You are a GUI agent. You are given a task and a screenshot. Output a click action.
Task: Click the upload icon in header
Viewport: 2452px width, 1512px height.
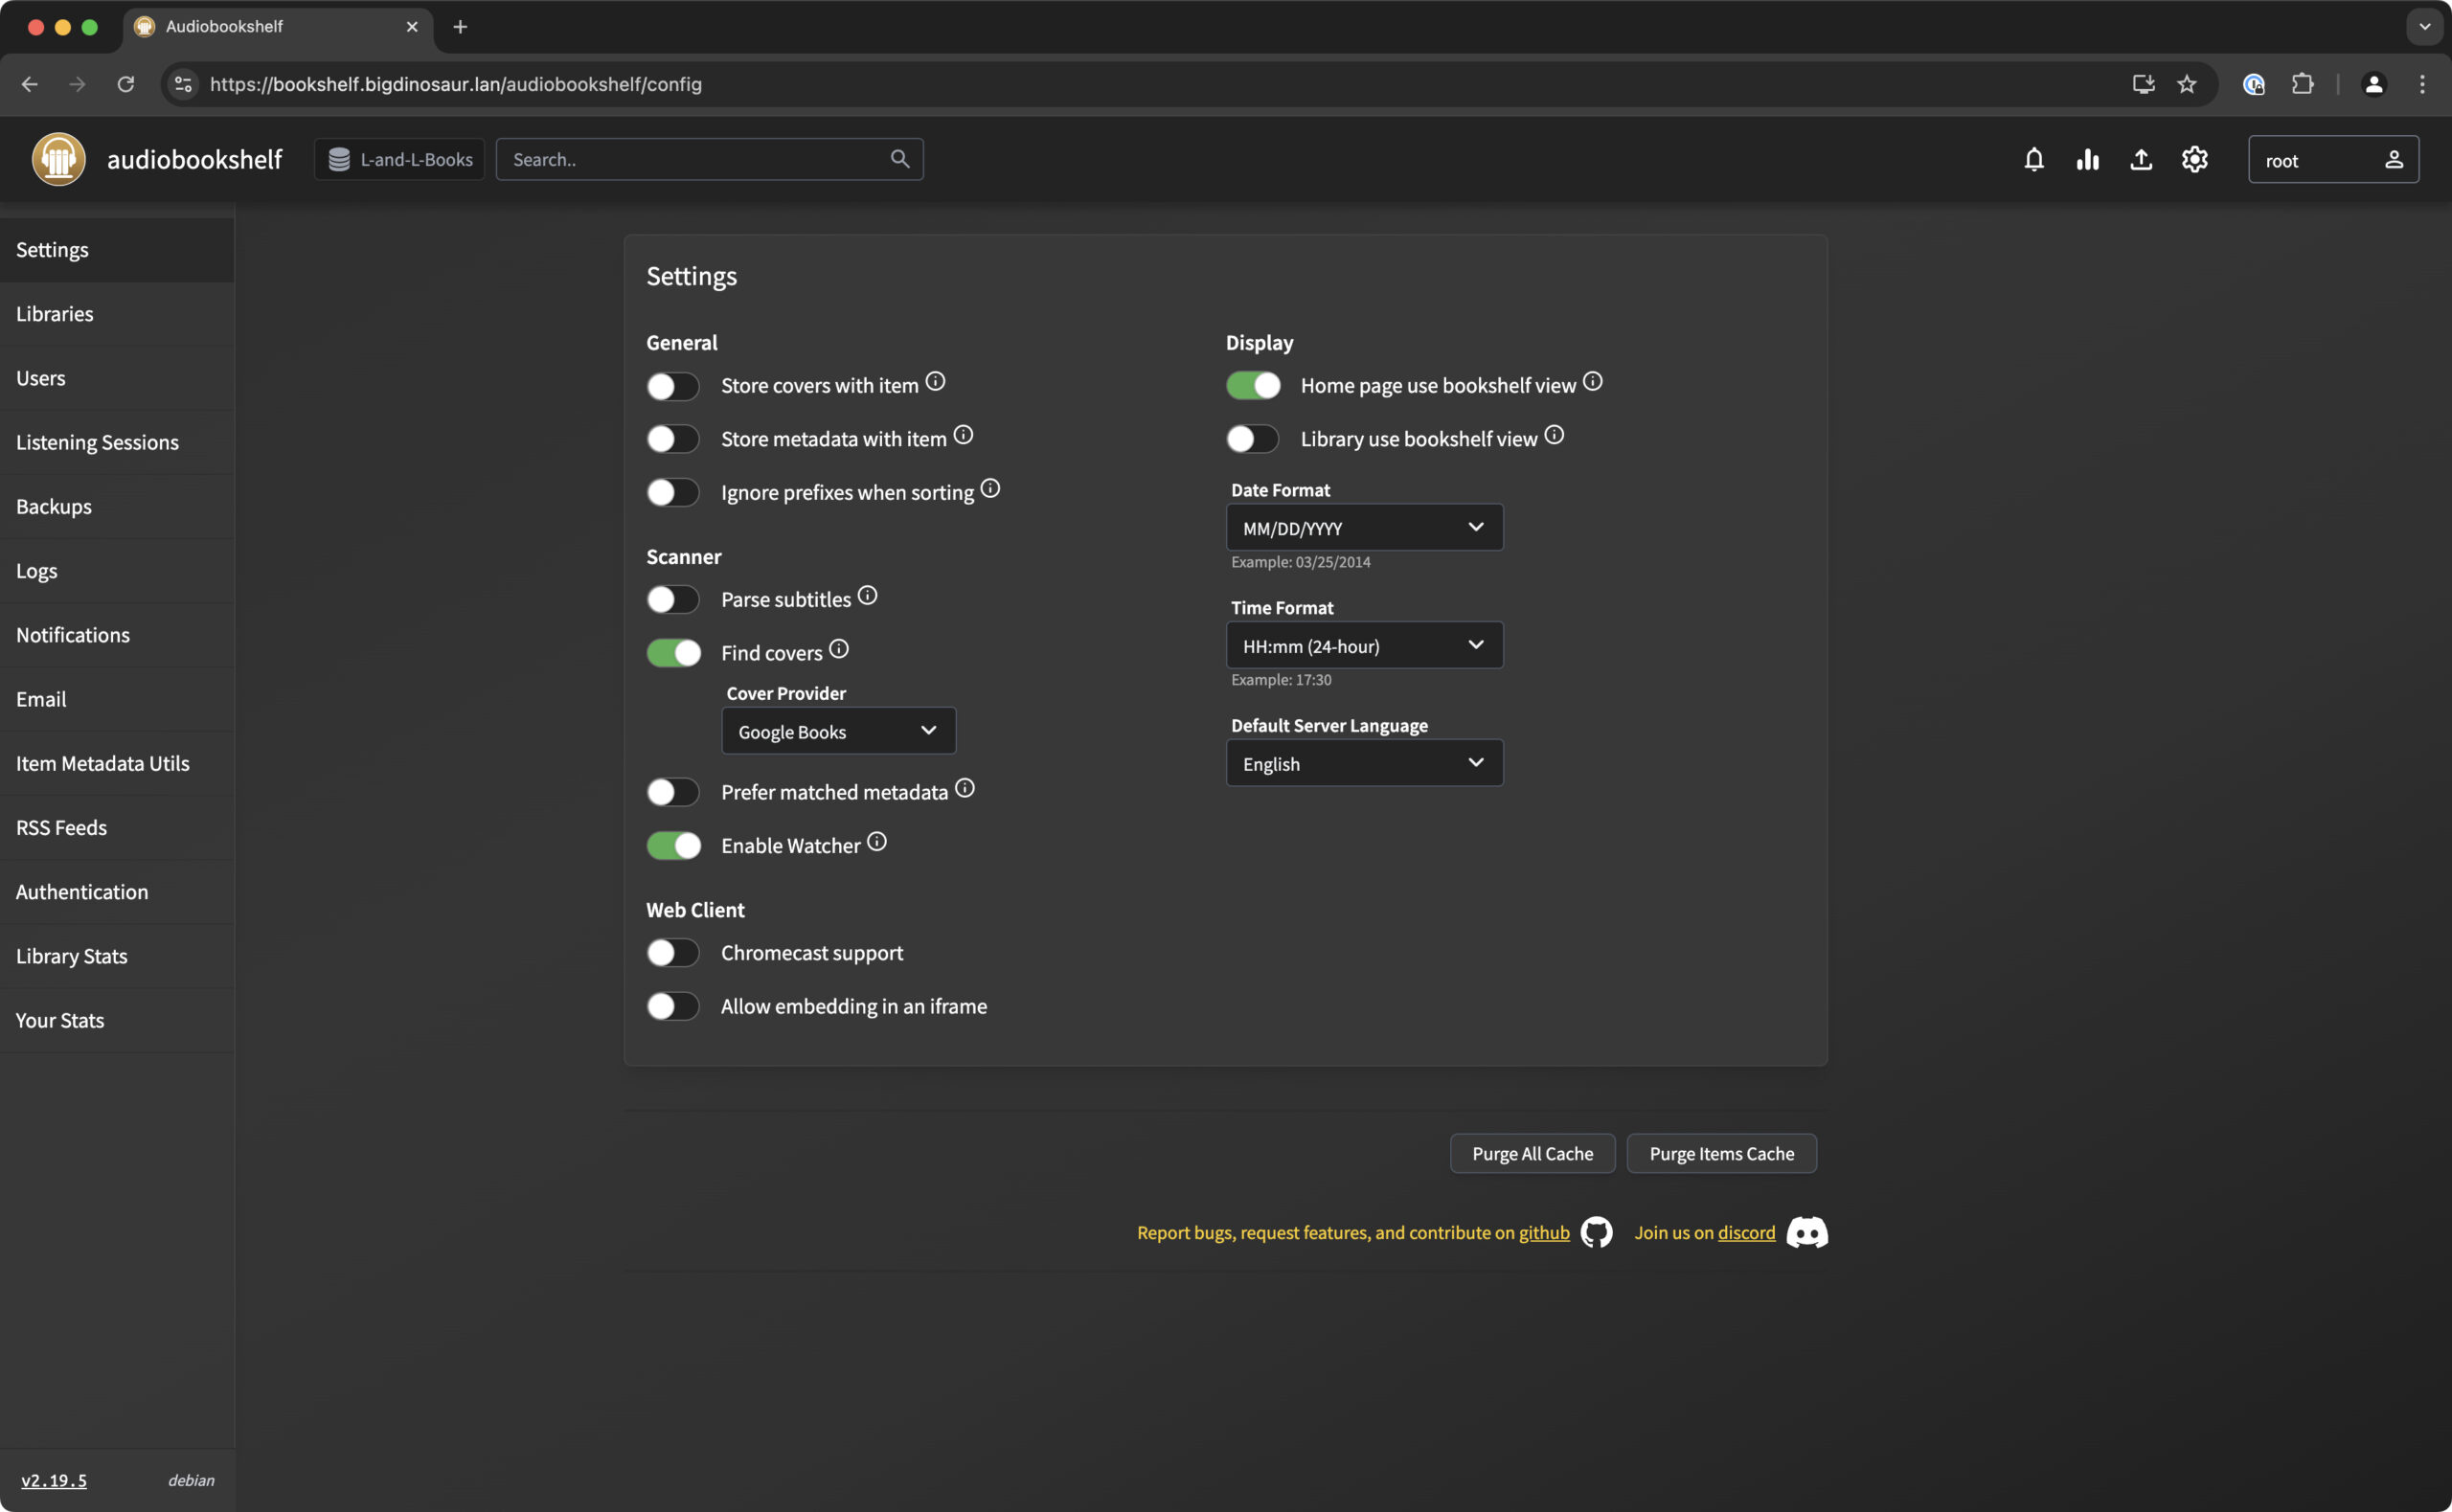click(2140, 160)
